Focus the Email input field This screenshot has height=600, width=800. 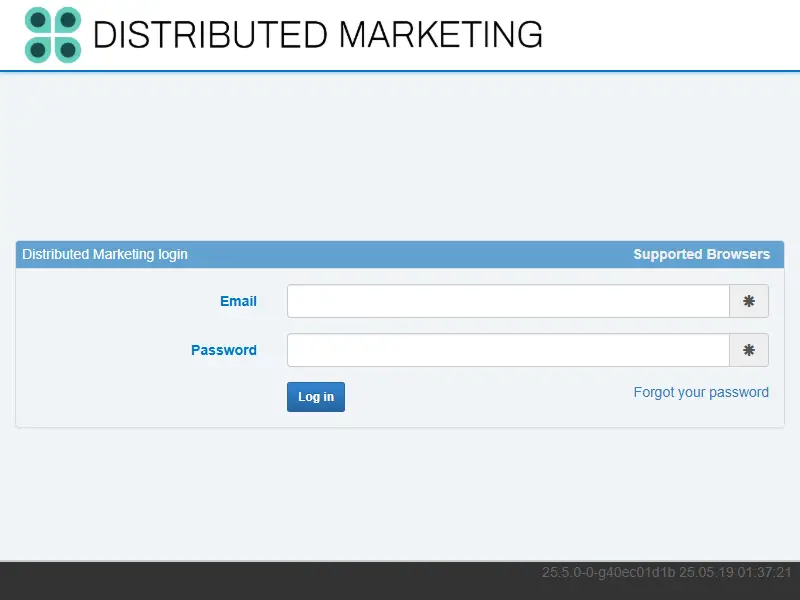point(508,301)
